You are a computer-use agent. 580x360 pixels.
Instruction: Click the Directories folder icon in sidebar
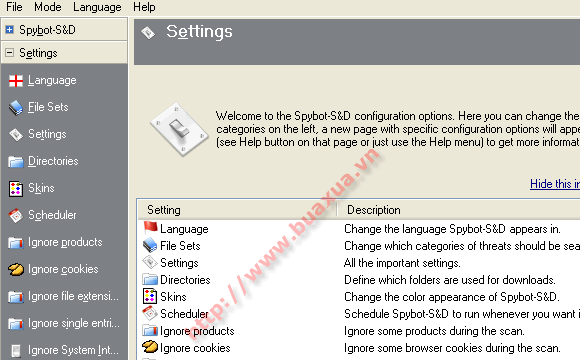pyautogui.click(x=16, y=161)
